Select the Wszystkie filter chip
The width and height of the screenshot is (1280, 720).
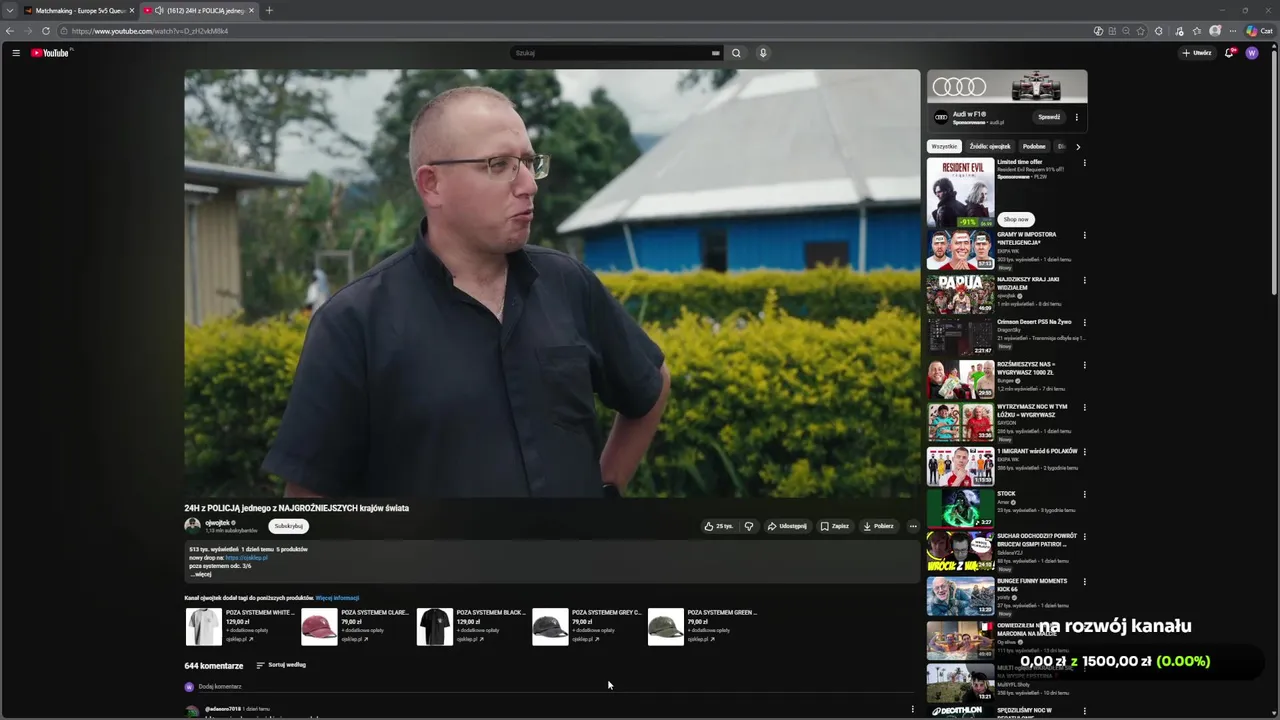(x=944, y=146)
